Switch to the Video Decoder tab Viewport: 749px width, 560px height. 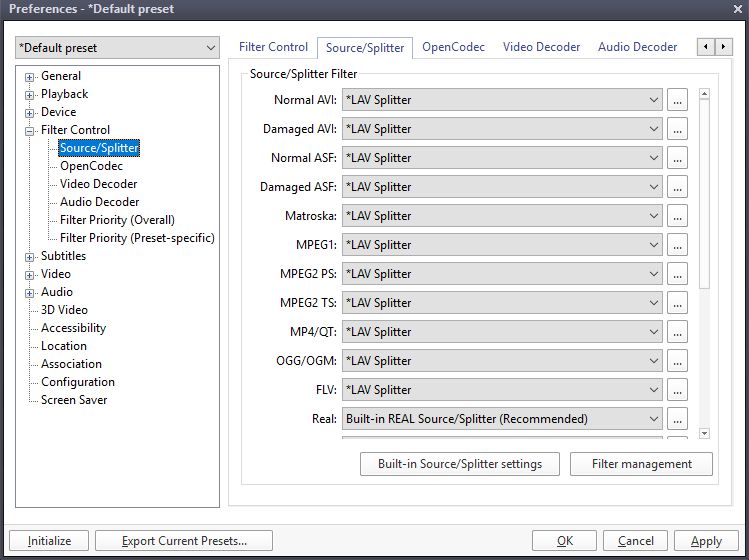[x=541, y=47]
